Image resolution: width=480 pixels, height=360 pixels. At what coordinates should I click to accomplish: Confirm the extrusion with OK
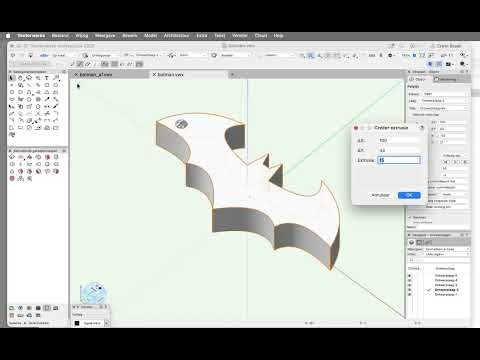pos(409,195)
